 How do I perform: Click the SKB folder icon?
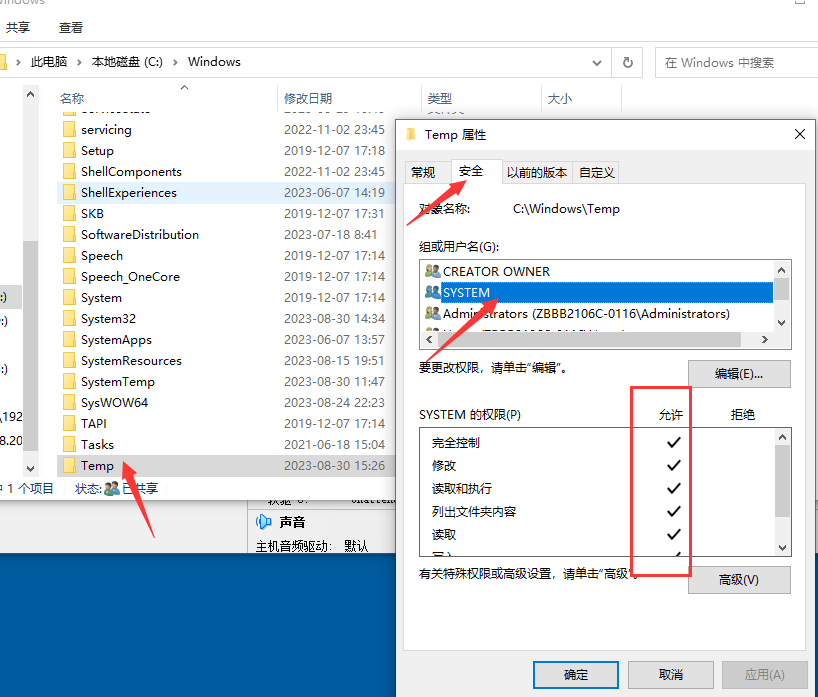click(x=69, y=213)
